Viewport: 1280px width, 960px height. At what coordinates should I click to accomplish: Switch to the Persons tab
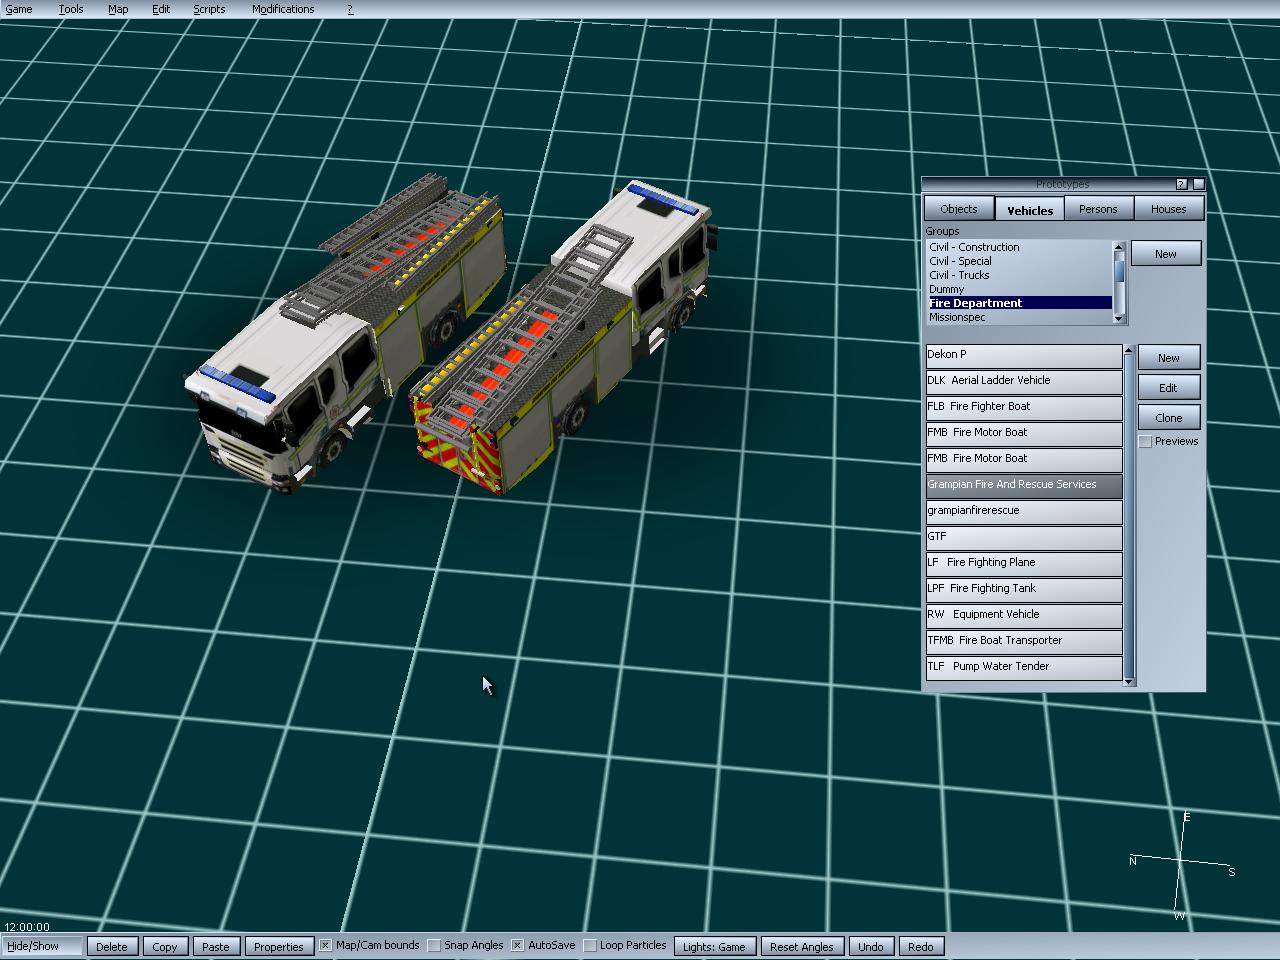pos(1098,209)
